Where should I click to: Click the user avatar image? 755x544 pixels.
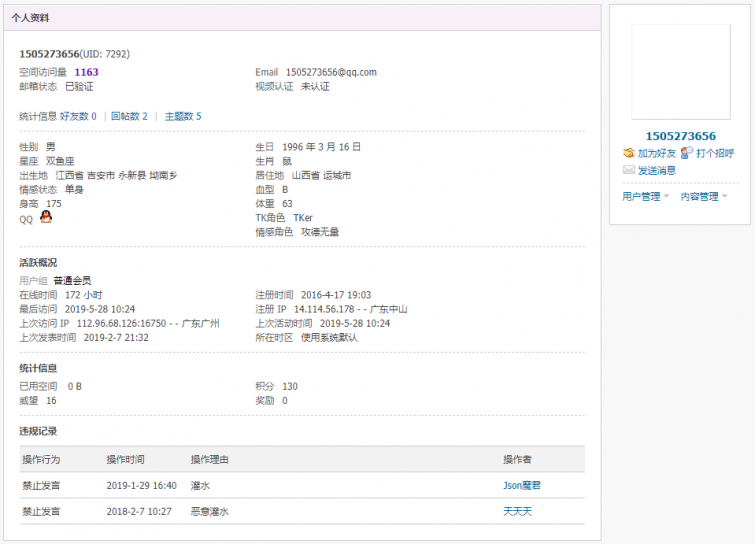click(680, 73)
